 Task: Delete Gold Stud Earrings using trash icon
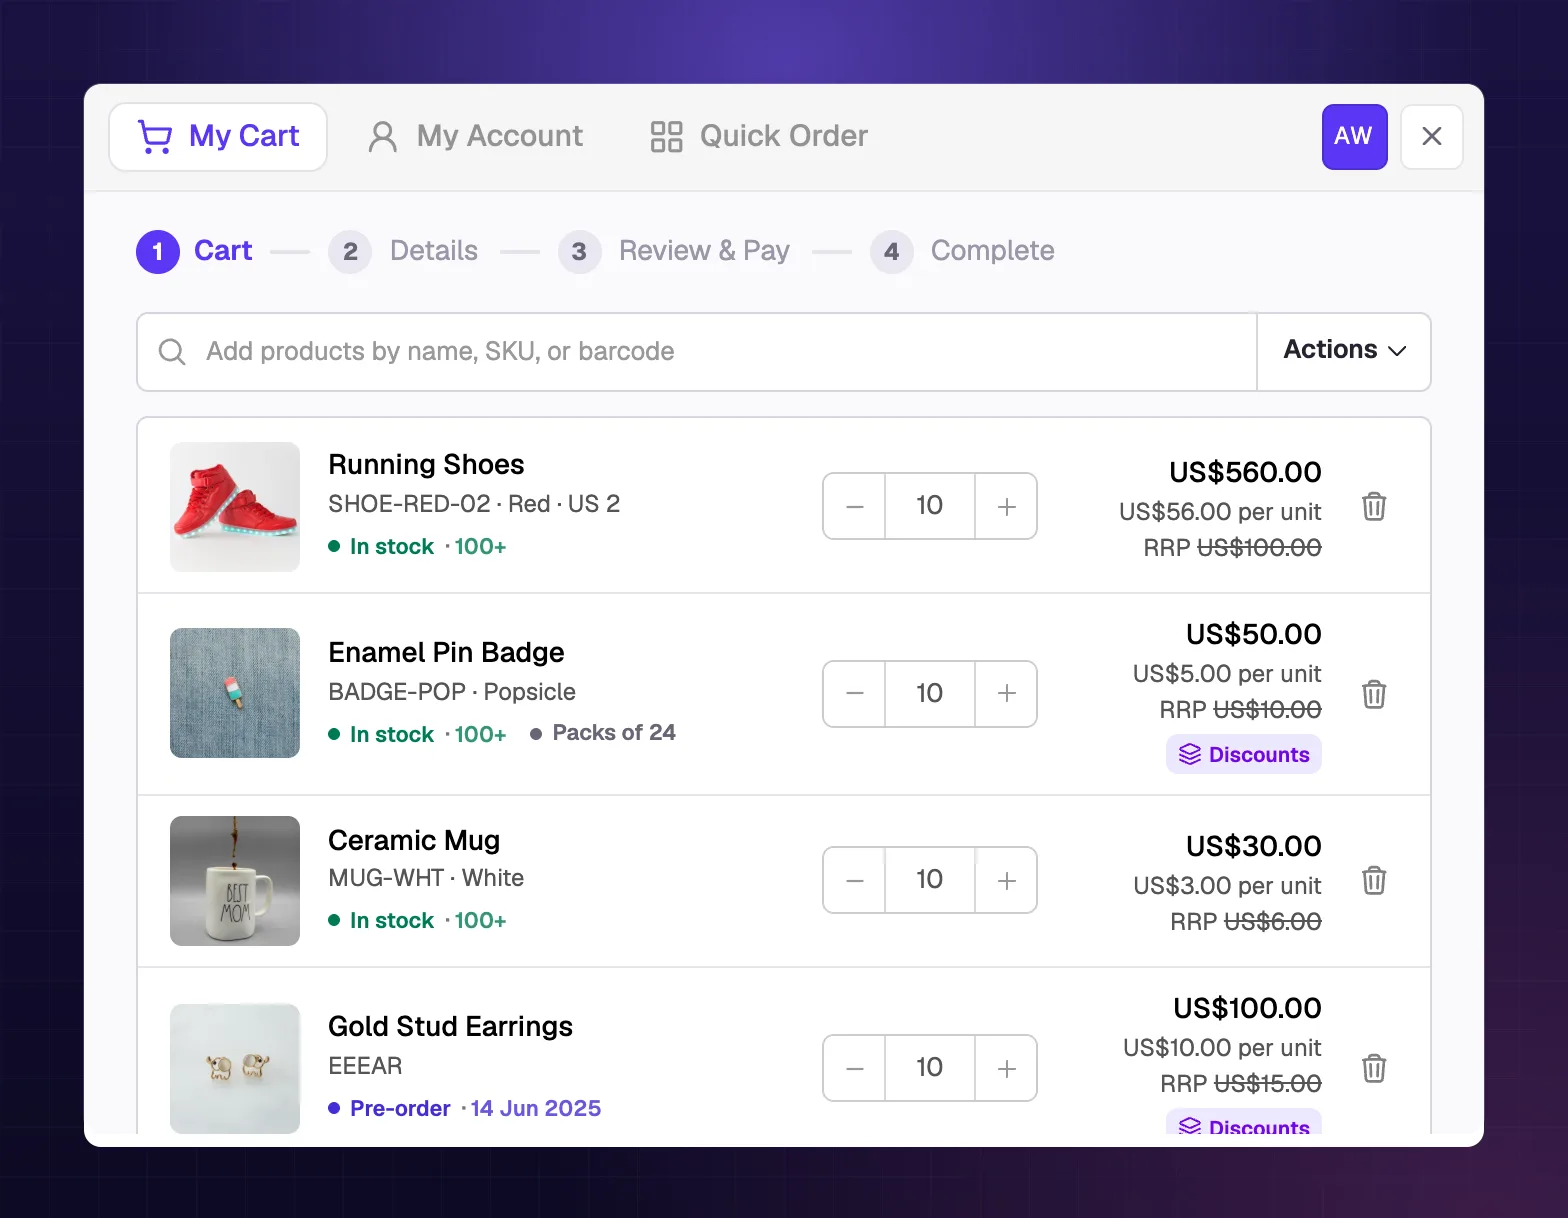(x=1374, y=1068)
